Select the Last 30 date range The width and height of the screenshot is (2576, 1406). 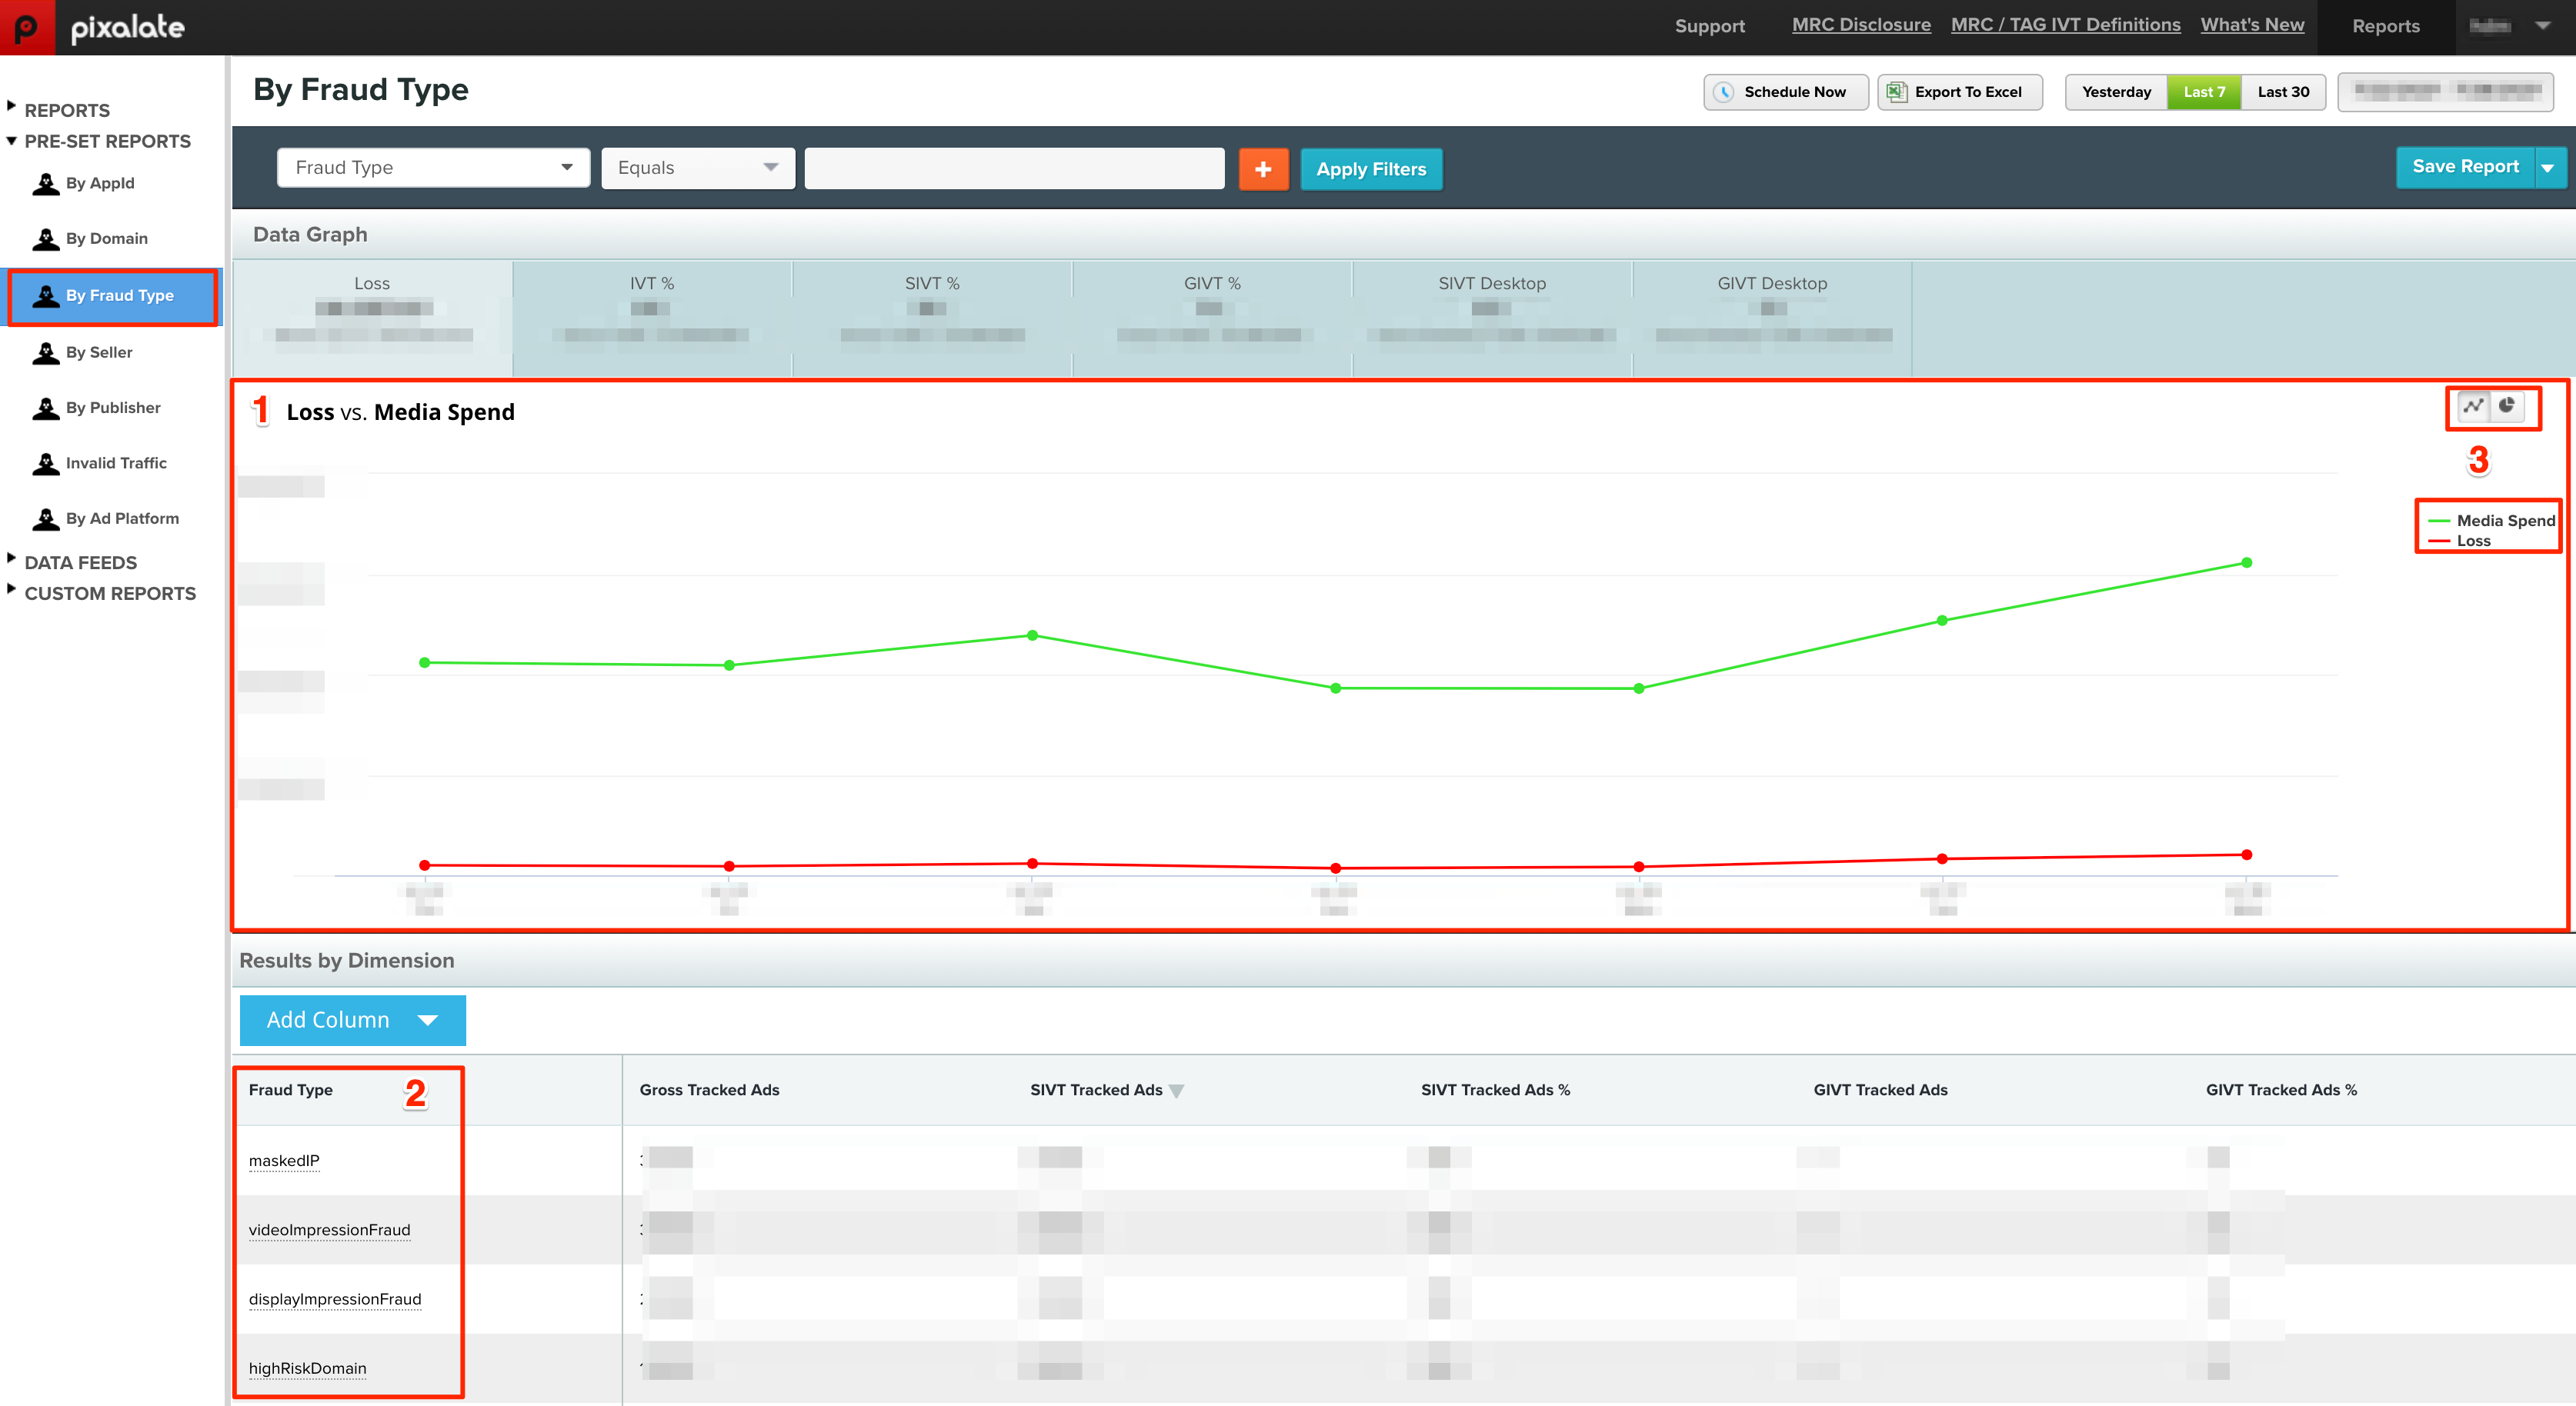(x=2283, y=92)
